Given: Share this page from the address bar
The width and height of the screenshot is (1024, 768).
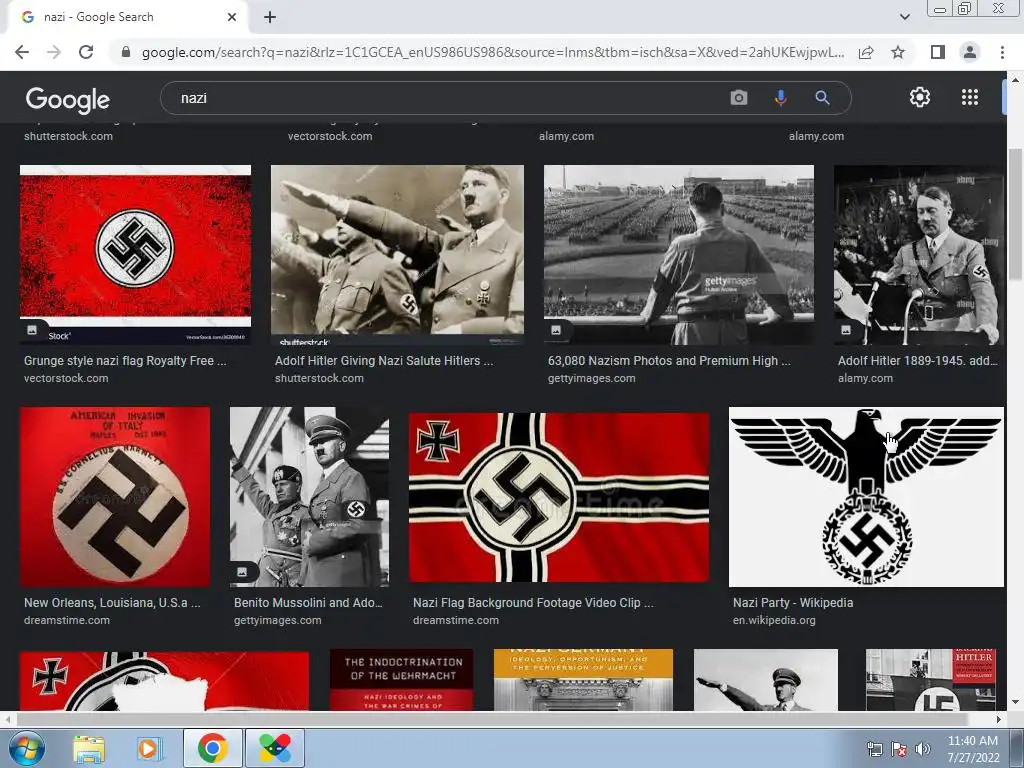Looking at the screenshot, I should pyautogui.click(x=866, y=52).
